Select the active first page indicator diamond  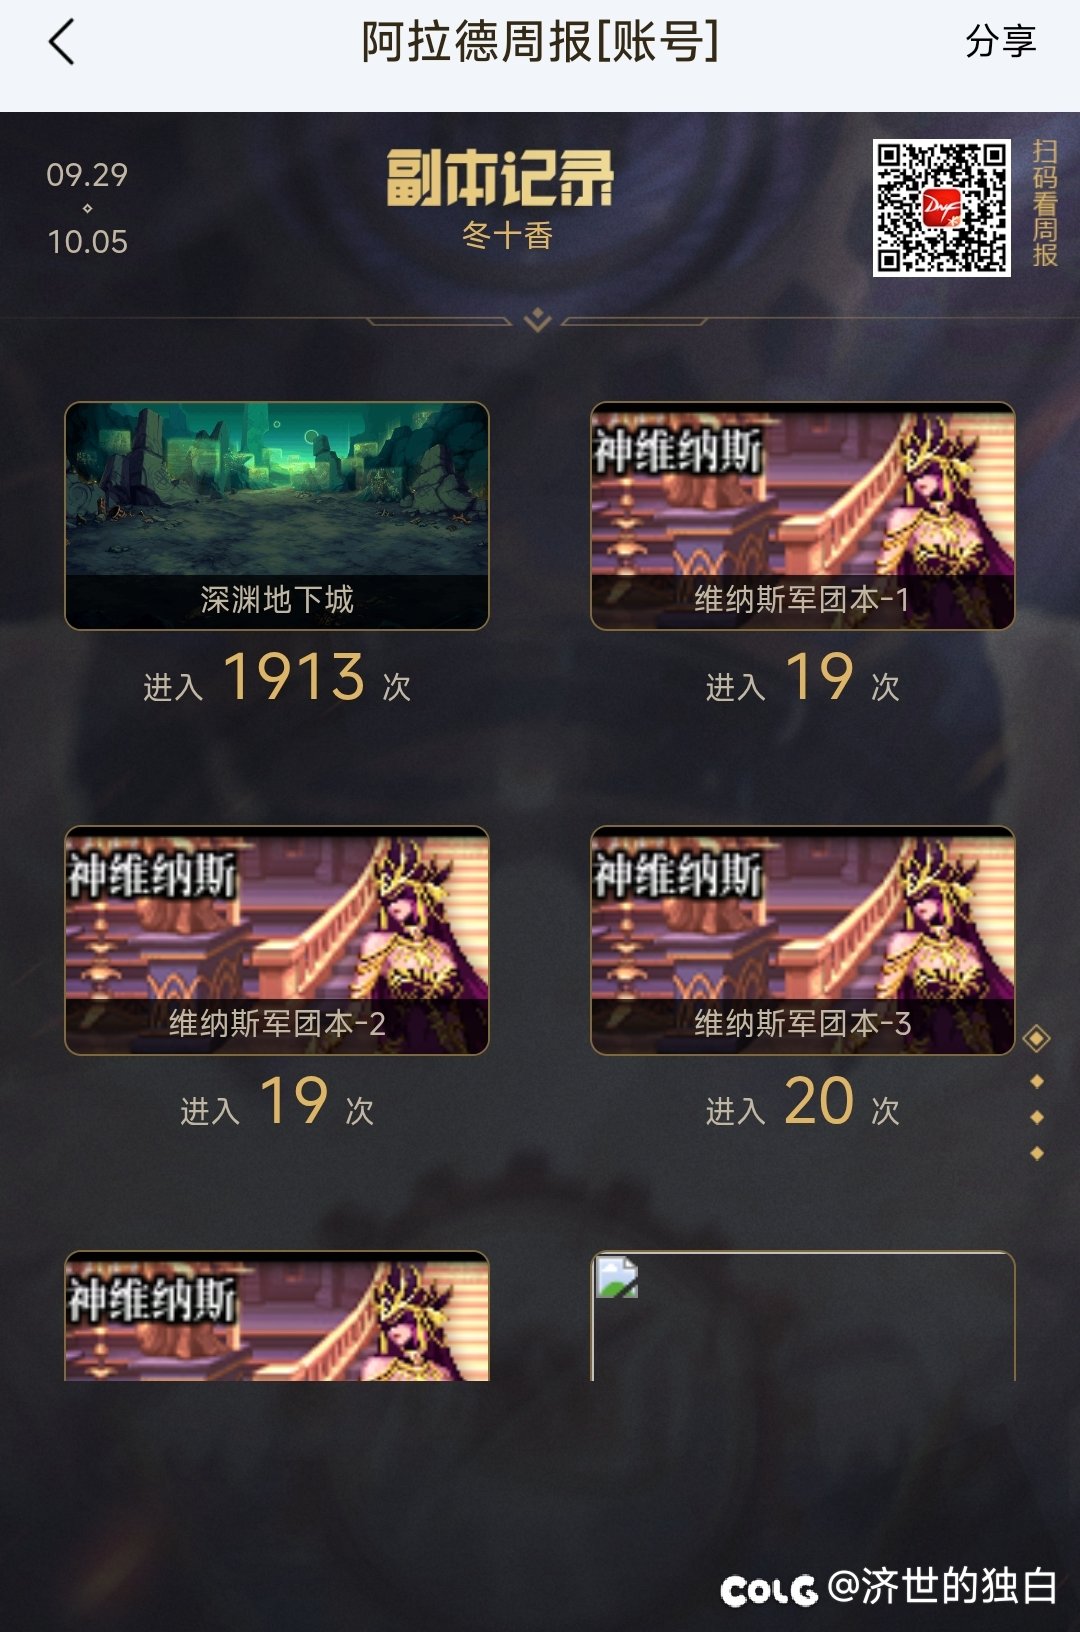[1037, 1039]
